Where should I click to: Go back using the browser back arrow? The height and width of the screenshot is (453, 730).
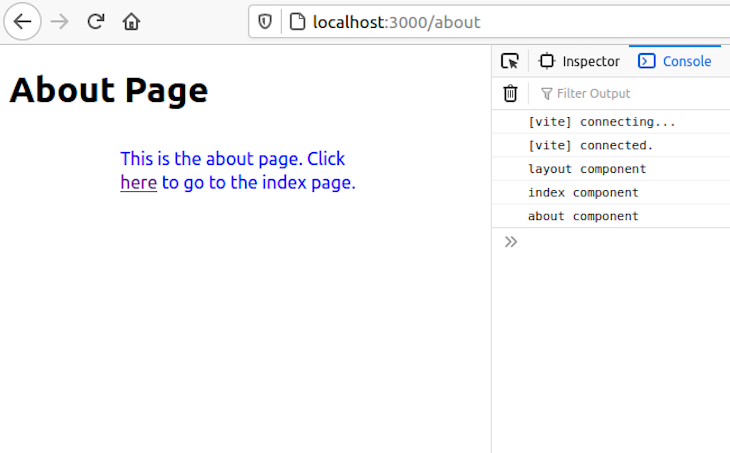pos(23,22)
